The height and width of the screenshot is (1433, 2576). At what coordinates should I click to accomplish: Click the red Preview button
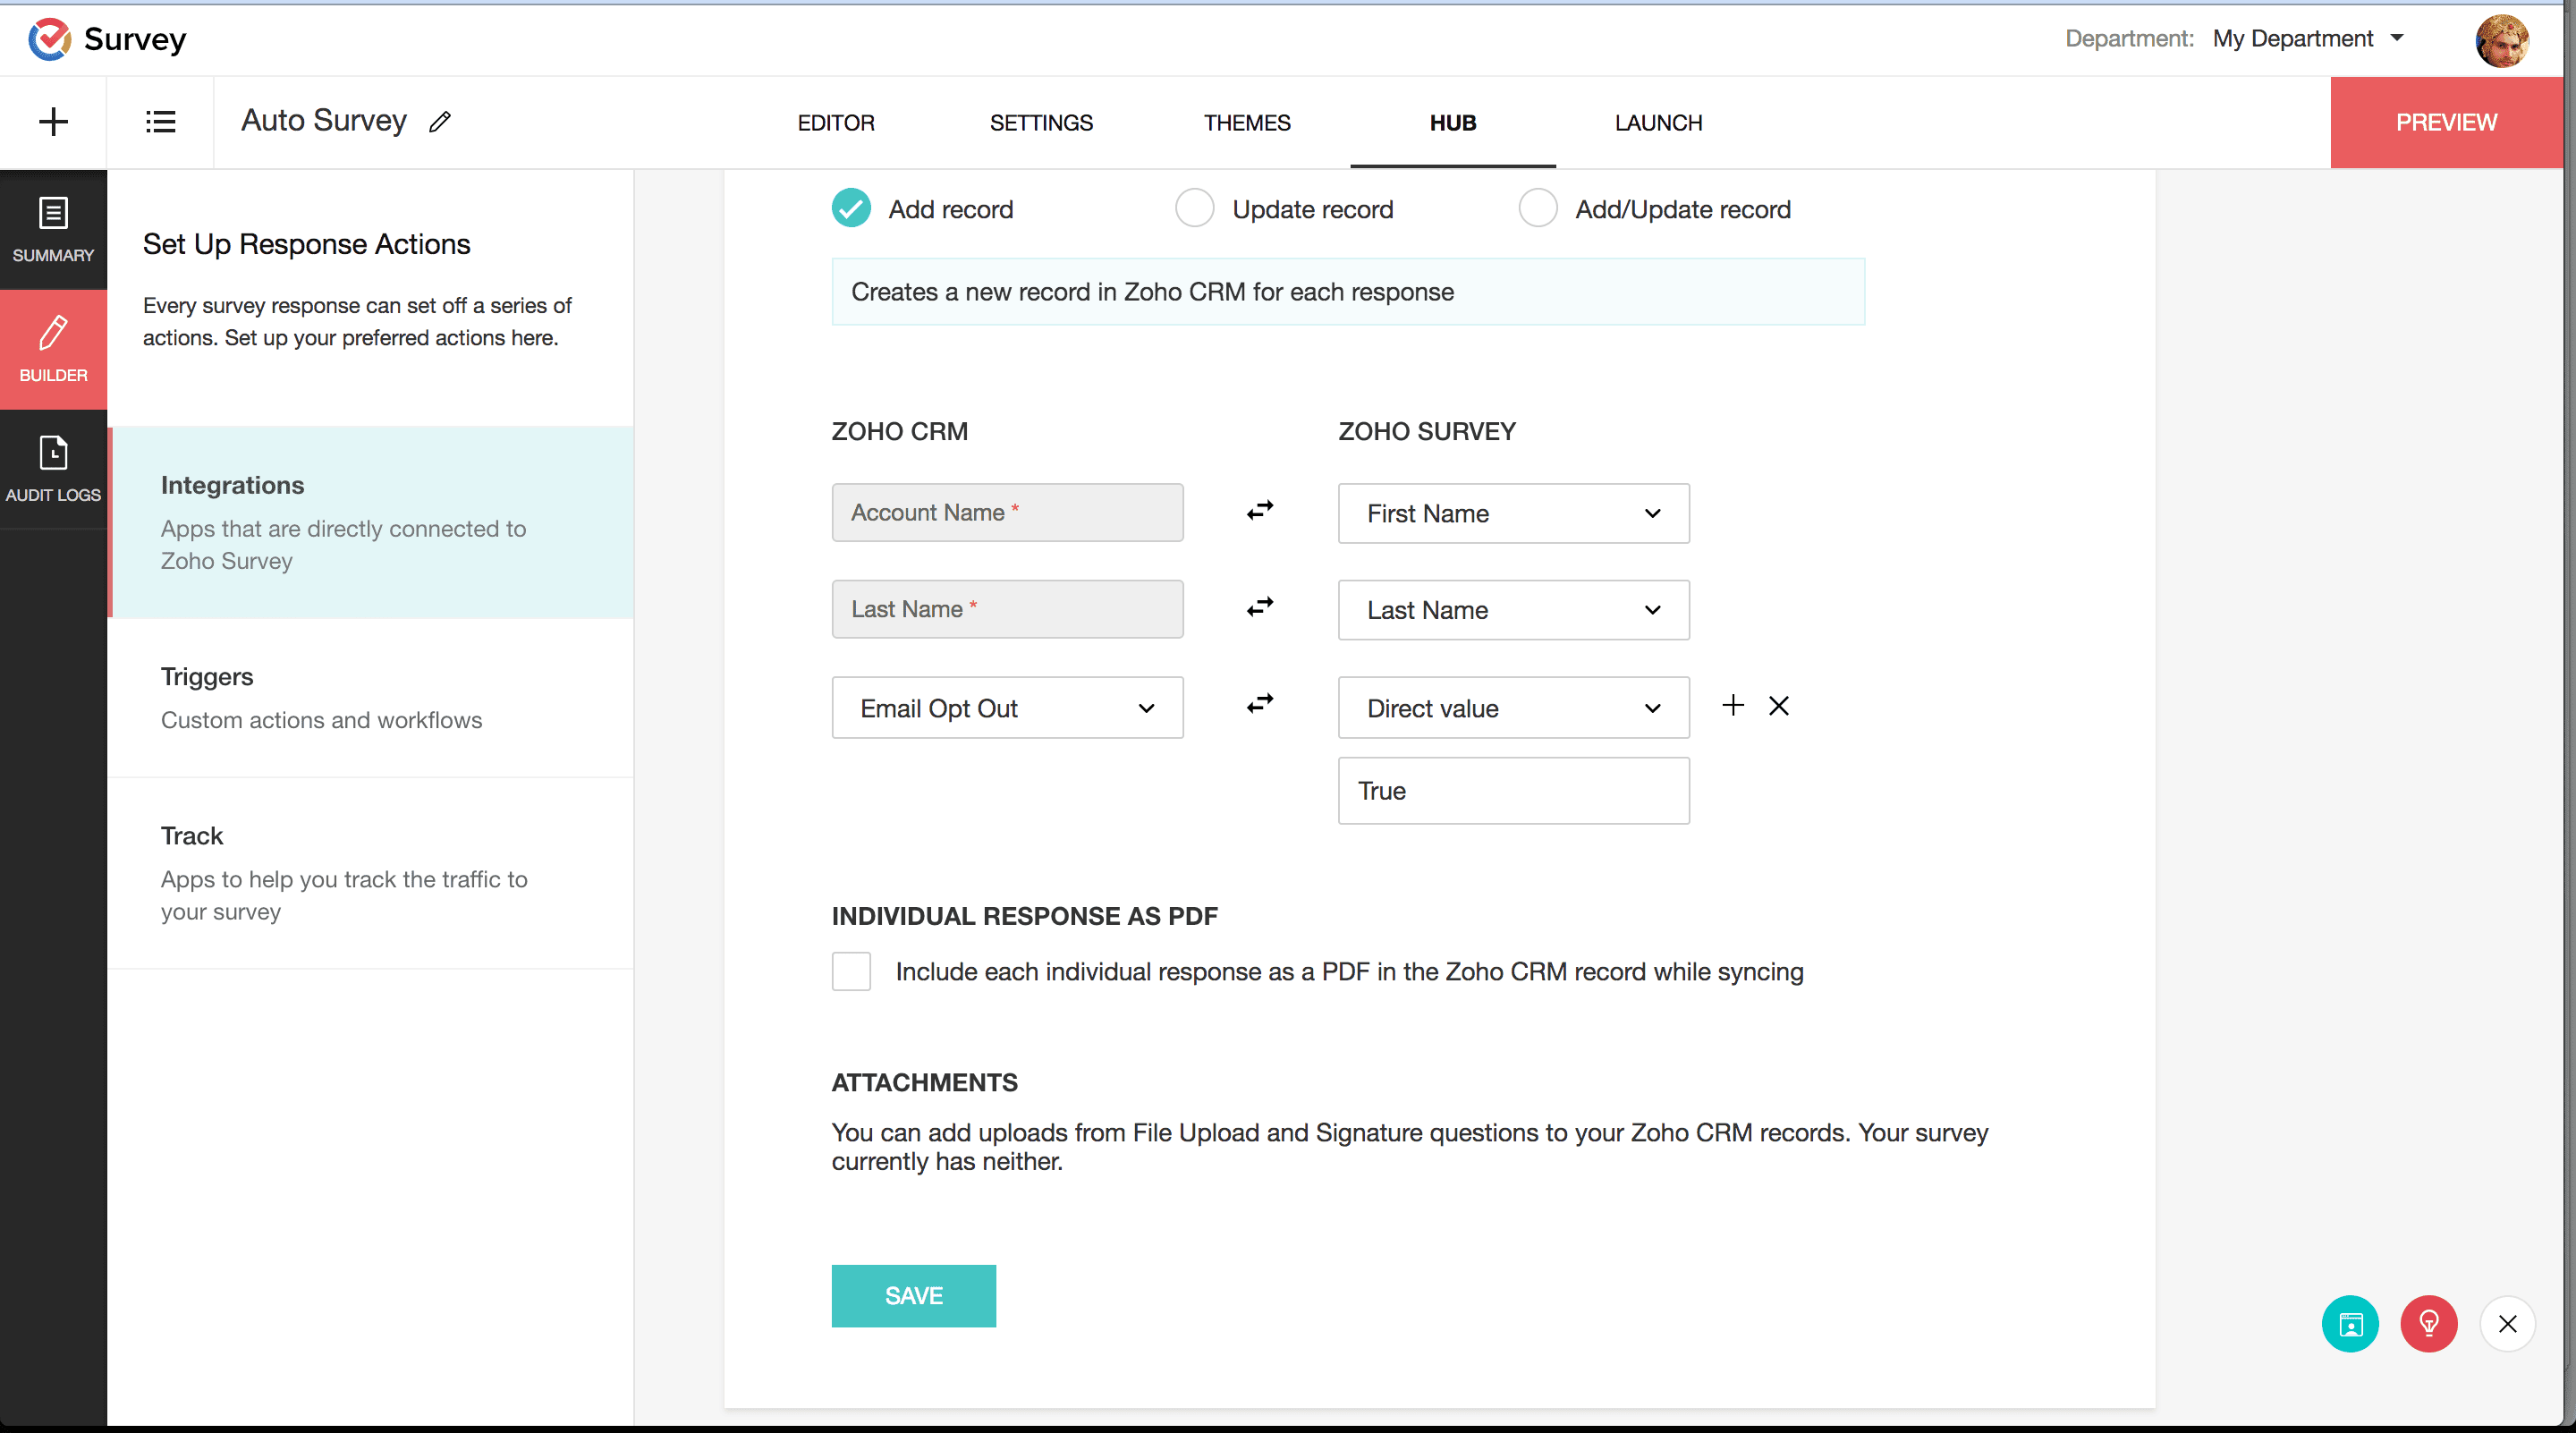click(2446, 122)
